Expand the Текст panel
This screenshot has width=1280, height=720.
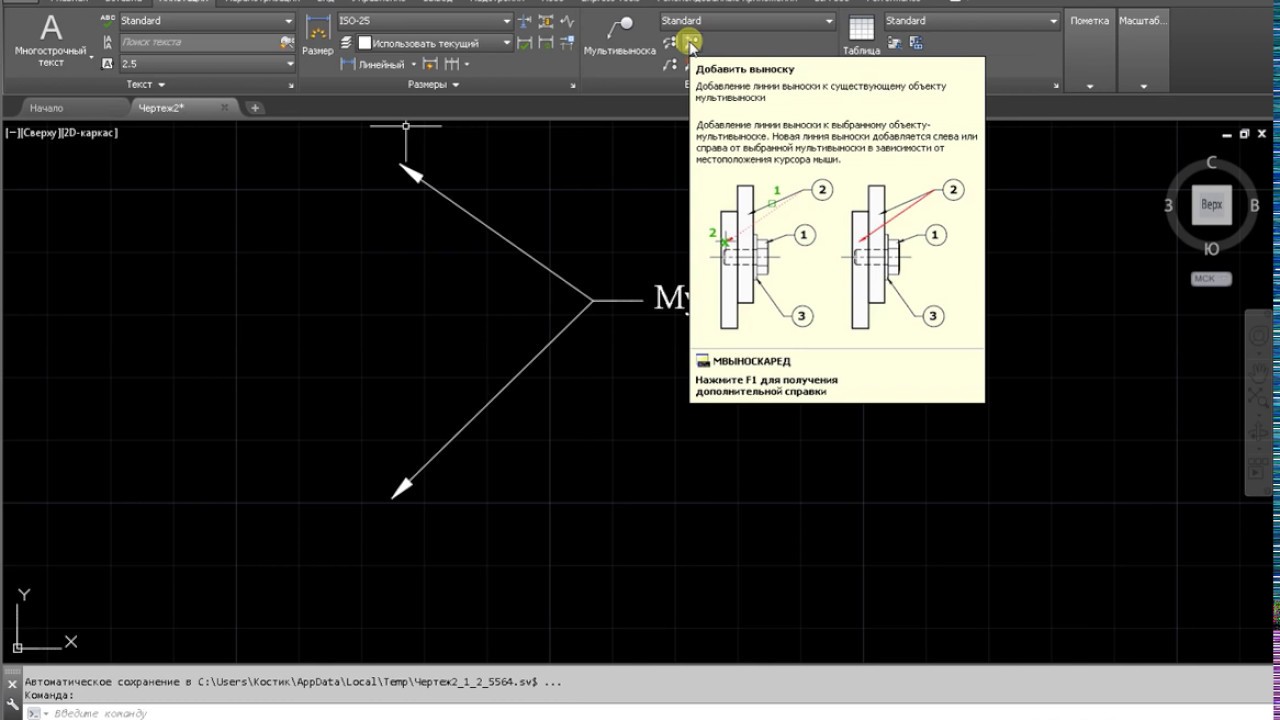145,85
